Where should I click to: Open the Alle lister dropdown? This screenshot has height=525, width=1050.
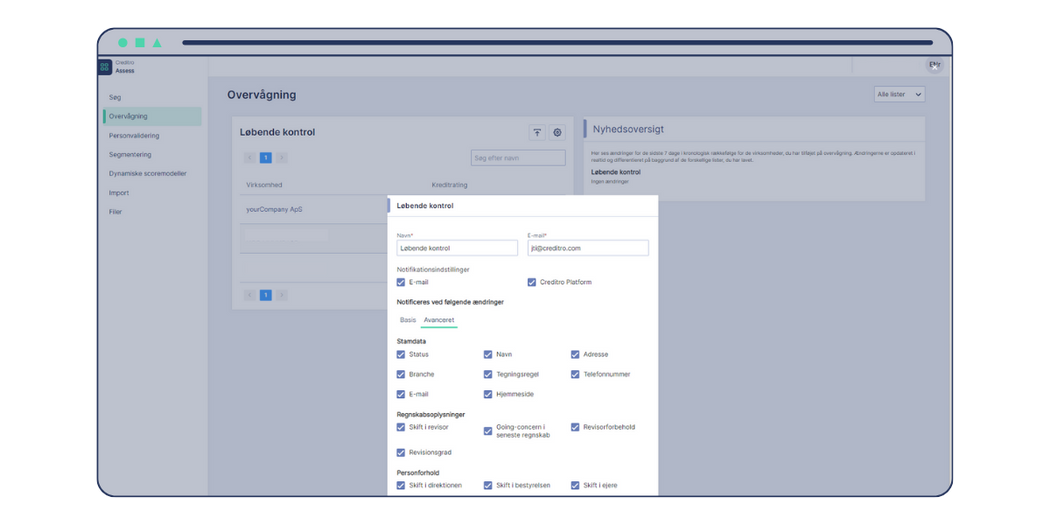[x=899, y=94]
